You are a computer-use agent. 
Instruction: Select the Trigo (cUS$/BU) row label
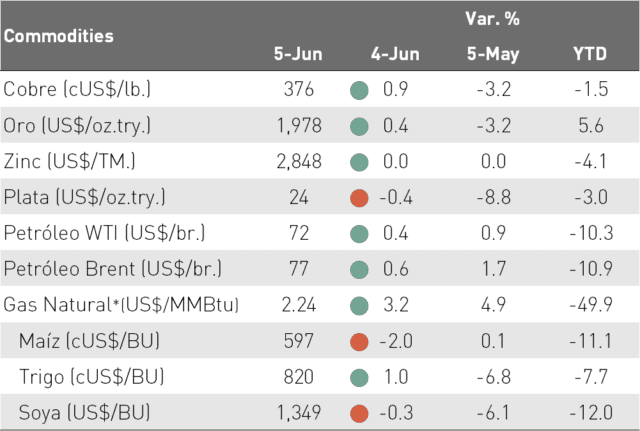(x=91, y=377)
